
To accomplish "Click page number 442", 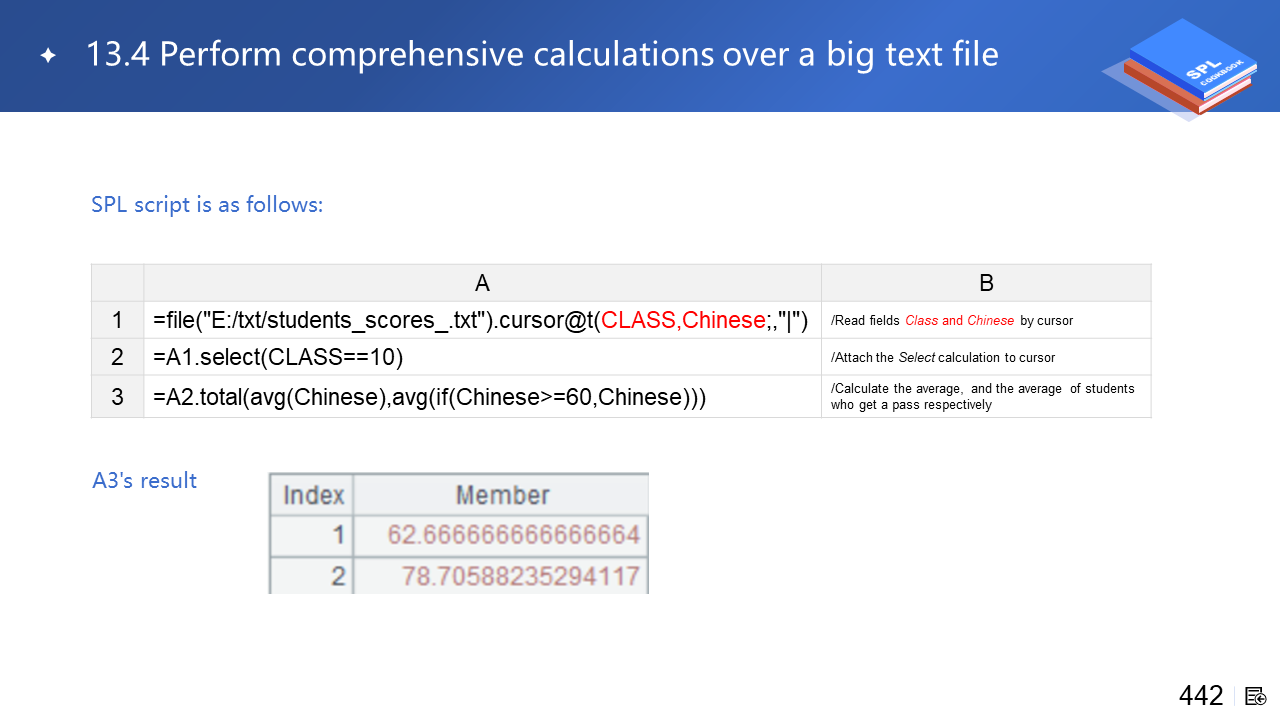I will [x=1200, y=696].
